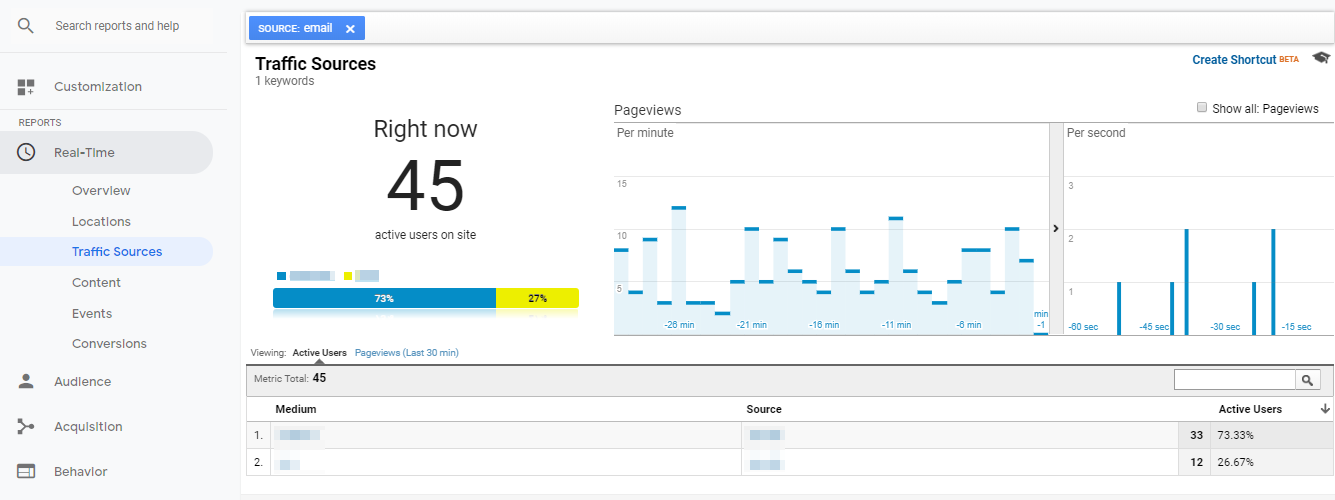
Task: Expand the per-second chart panel arrow
Action: 1056,229
